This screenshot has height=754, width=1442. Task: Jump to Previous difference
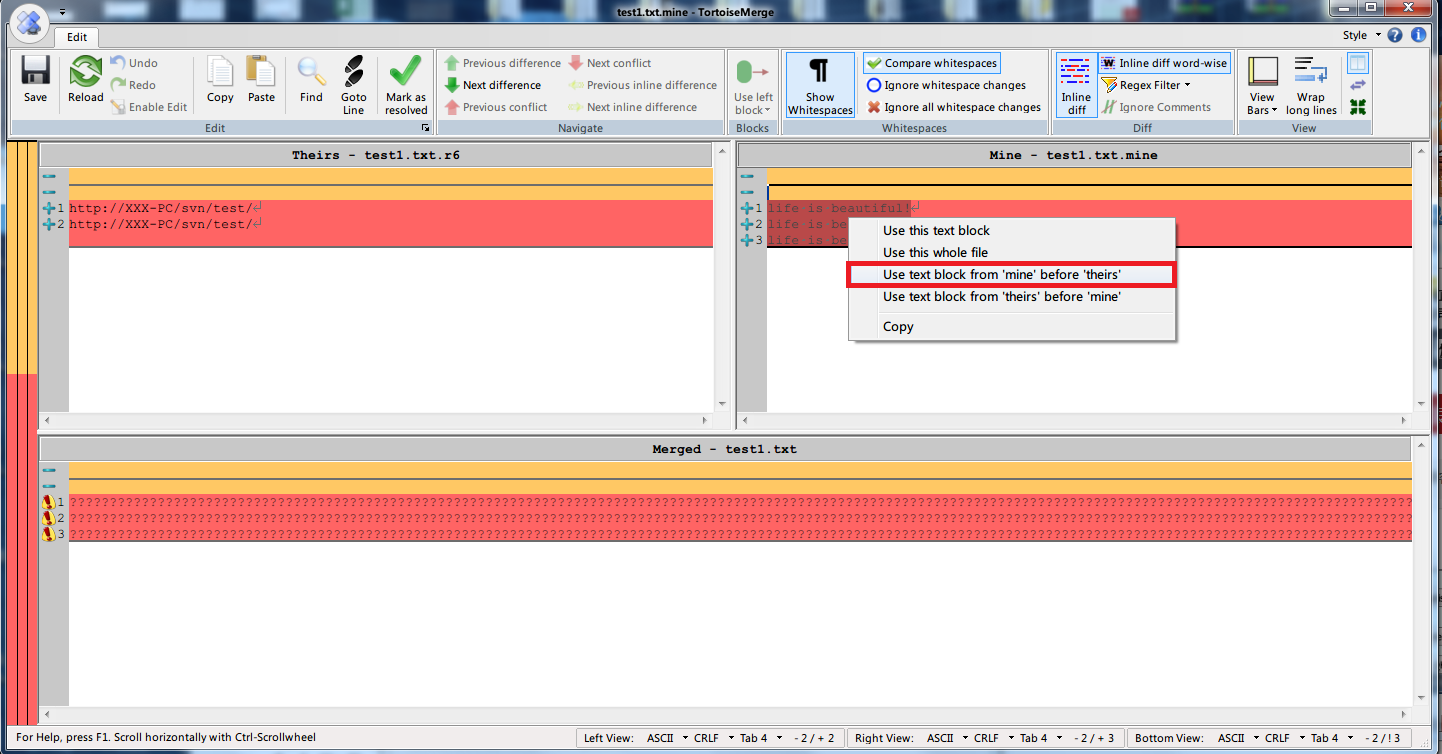coord(502,63)
